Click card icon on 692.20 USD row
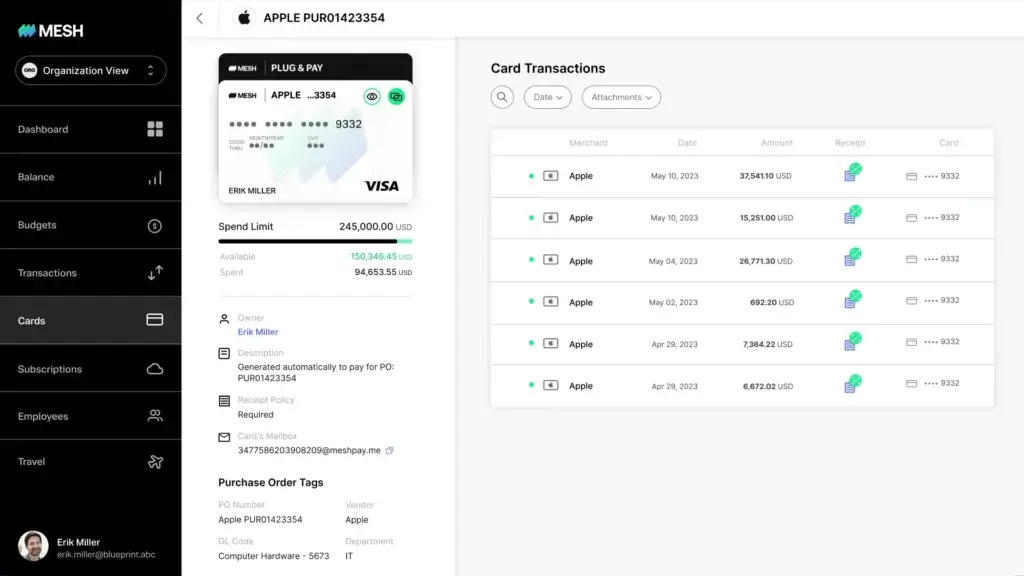The width and height of the screenshot is (1024, 576). (x=912, y=301)
